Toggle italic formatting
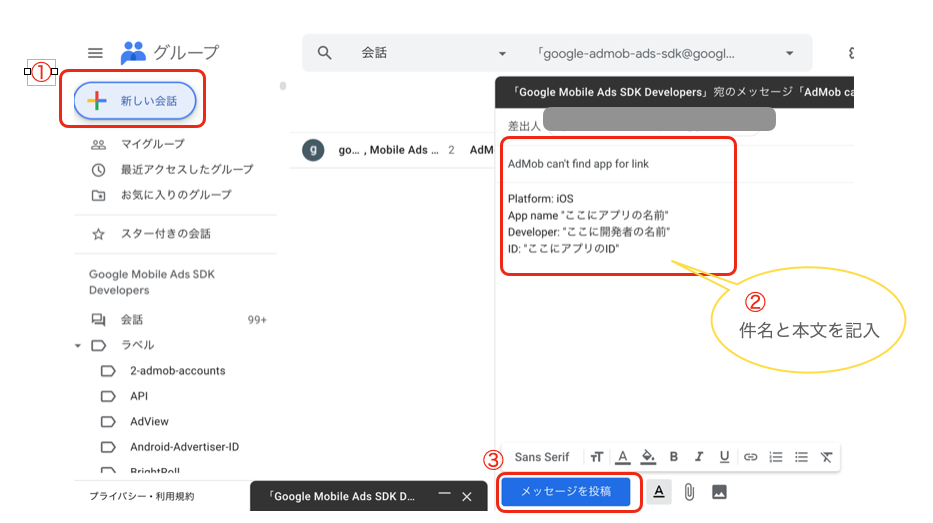933x523 pixels. [x=699, y=457]
